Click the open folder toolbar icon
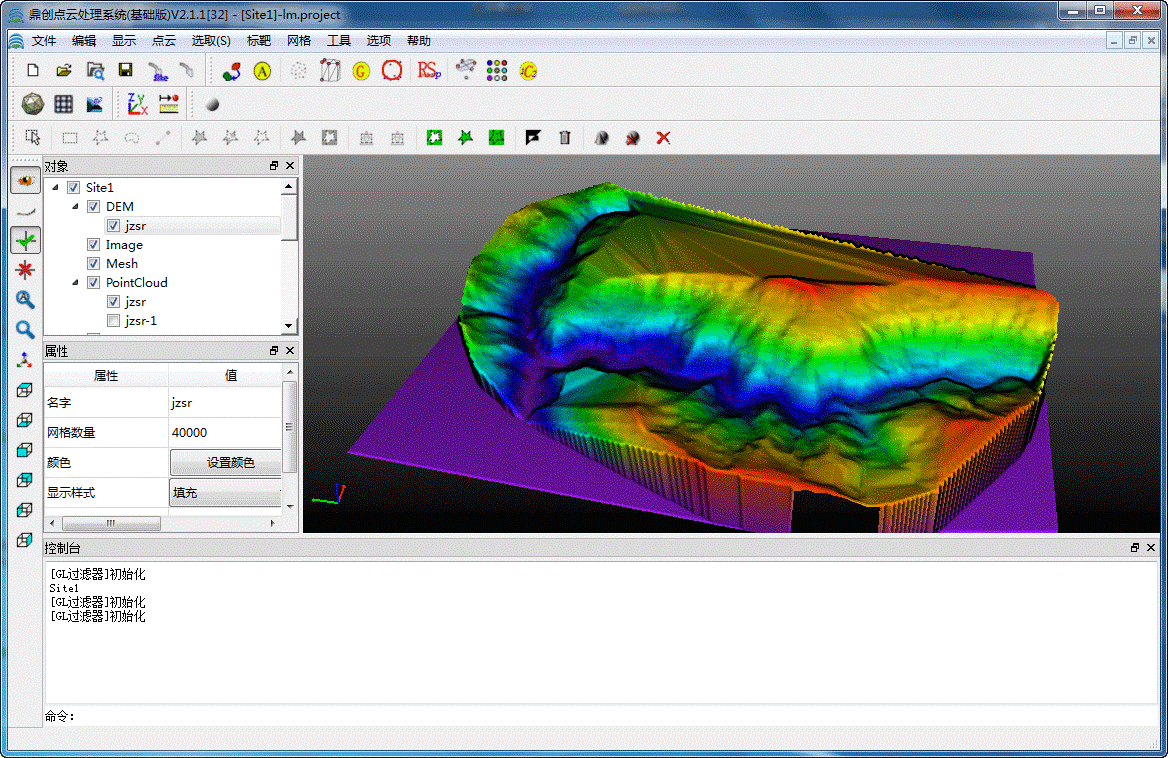 [x=64, y=70]
